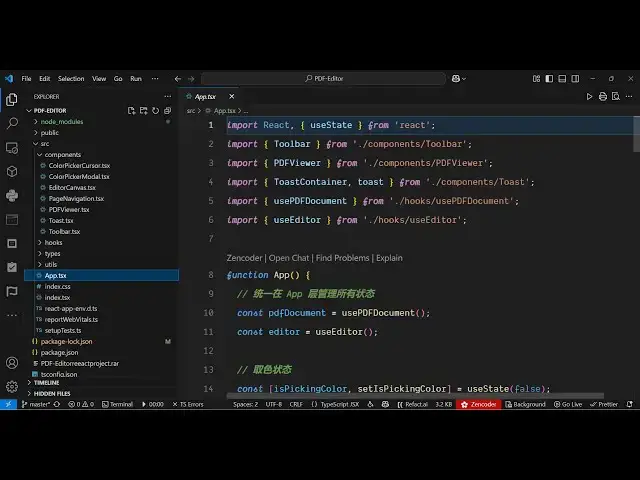Open notifications bell in status bar
The height and width of the screenshot is (480, 640).
tap(630, 404)
